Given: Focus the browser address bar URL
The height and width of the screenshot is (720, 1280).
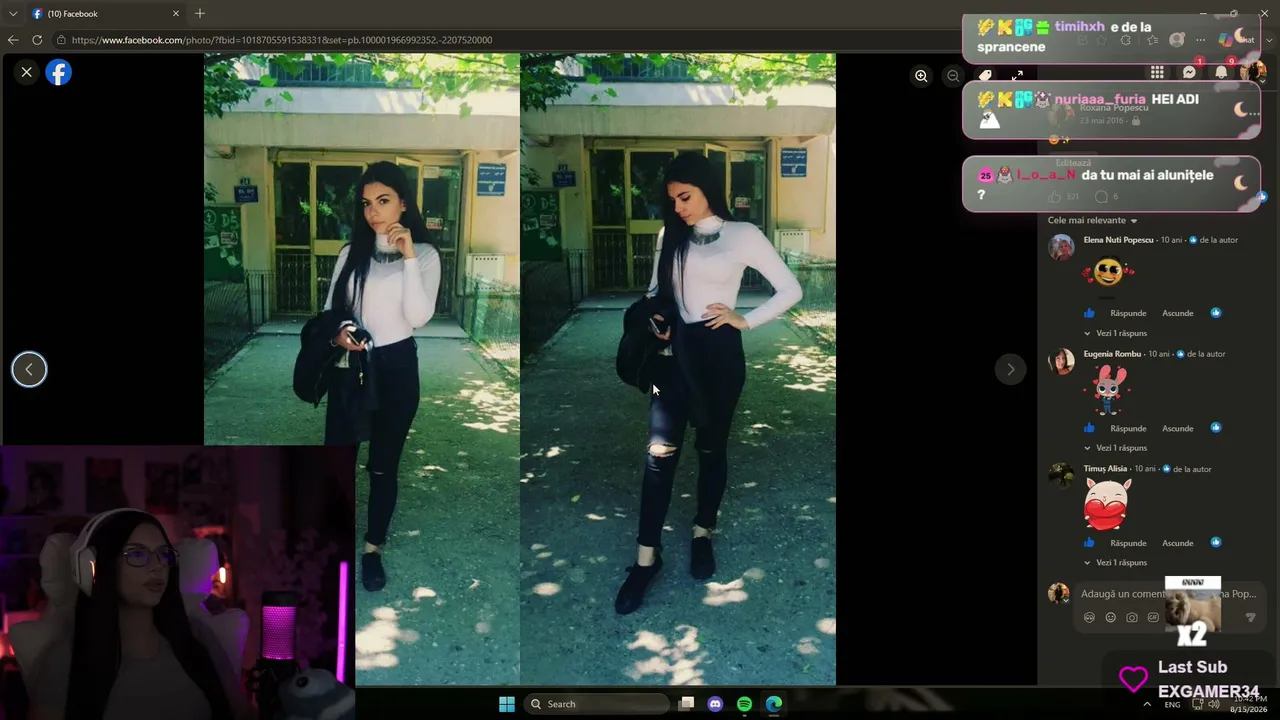Looking at the screenshot, I should click(x=282, y=40).
